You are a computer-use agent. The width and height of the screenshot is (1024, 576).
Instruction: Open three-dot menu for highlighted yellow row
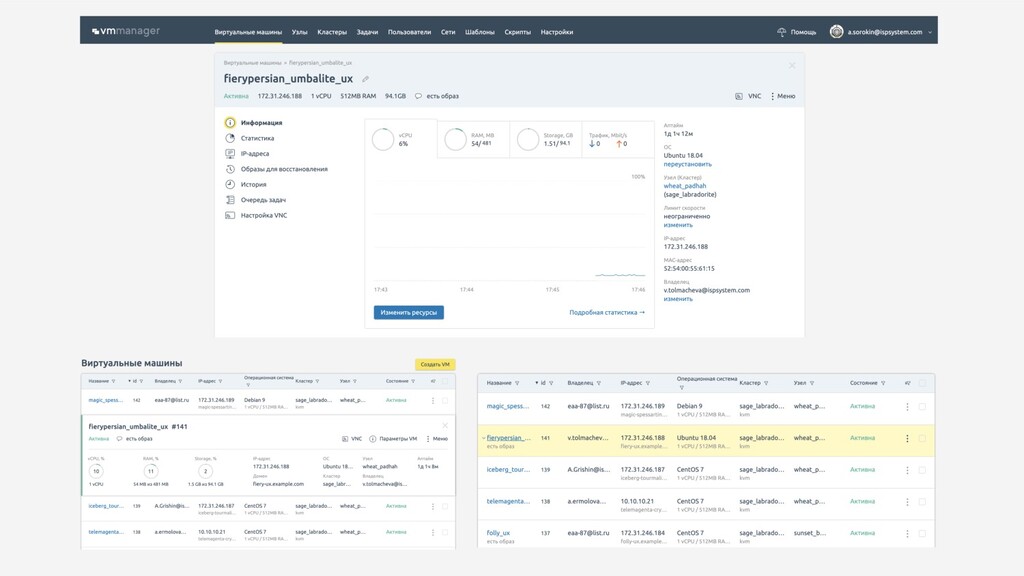click(907, 438)
